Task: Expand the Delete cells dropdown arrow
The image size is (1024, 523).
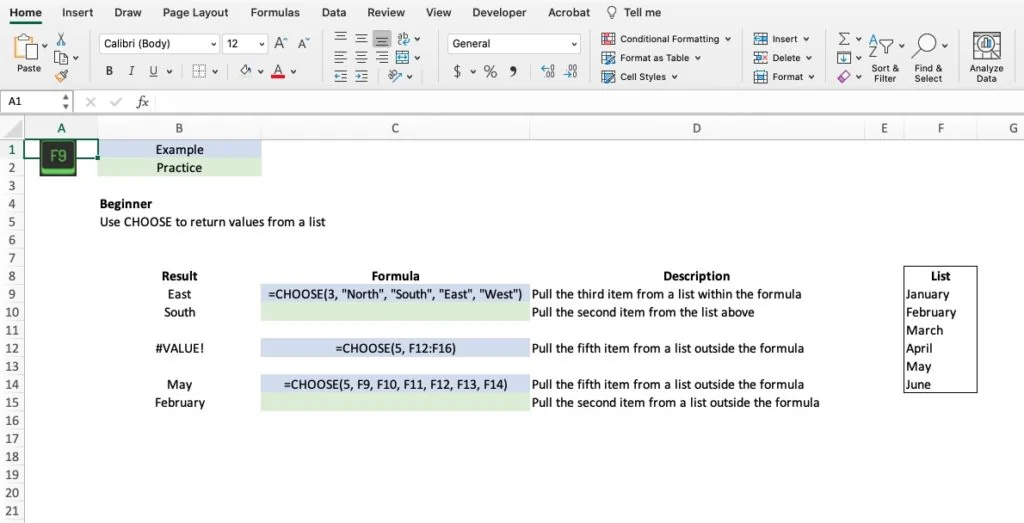Action: pyautogui.click(x=808, y=58)
